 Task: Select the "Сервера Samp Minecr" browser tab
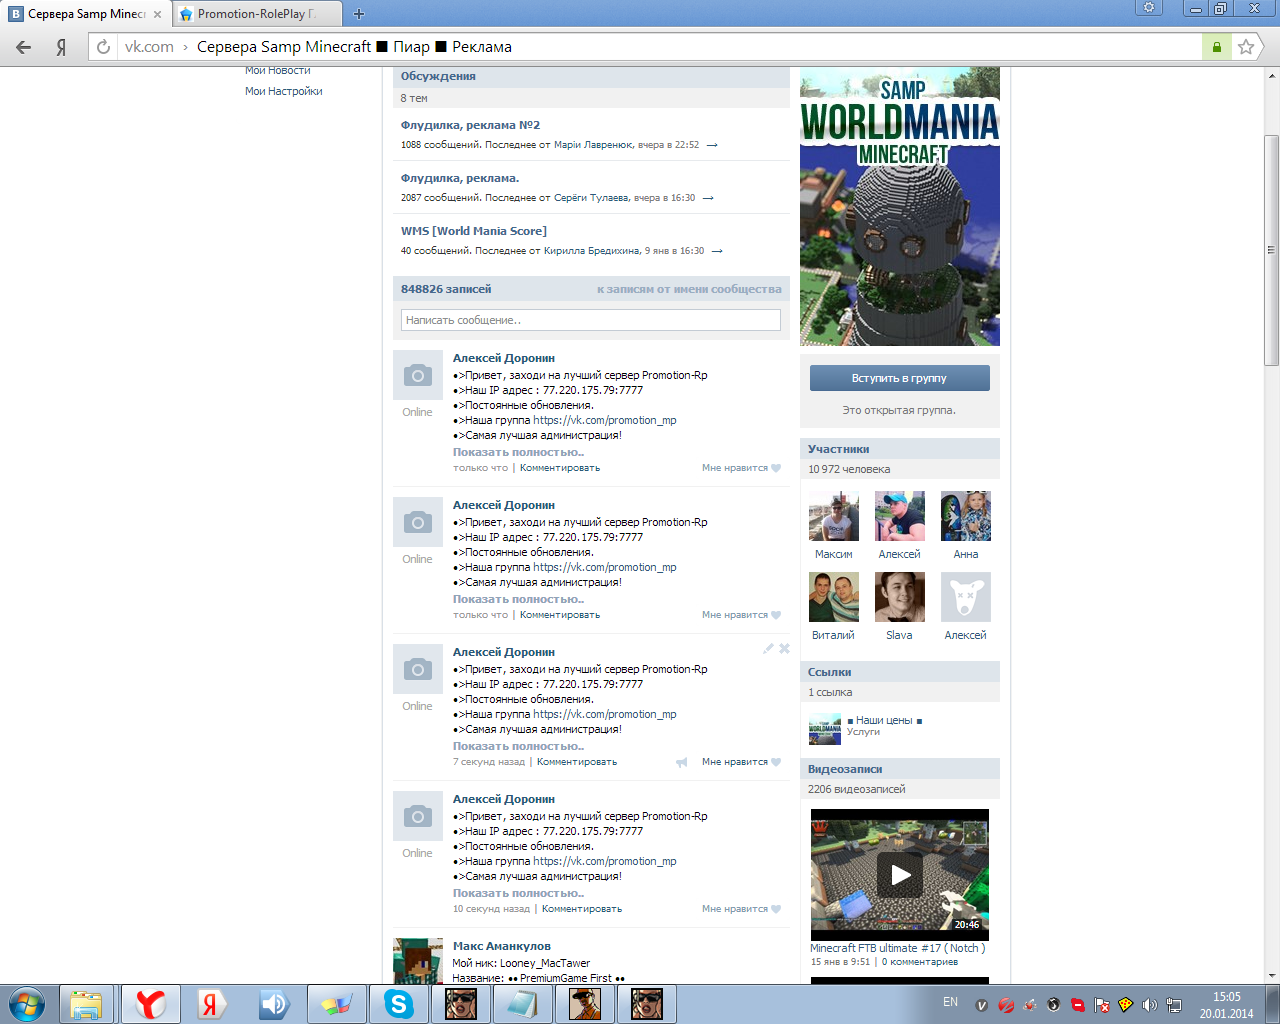pyautogui.click(x=86, y=14)
